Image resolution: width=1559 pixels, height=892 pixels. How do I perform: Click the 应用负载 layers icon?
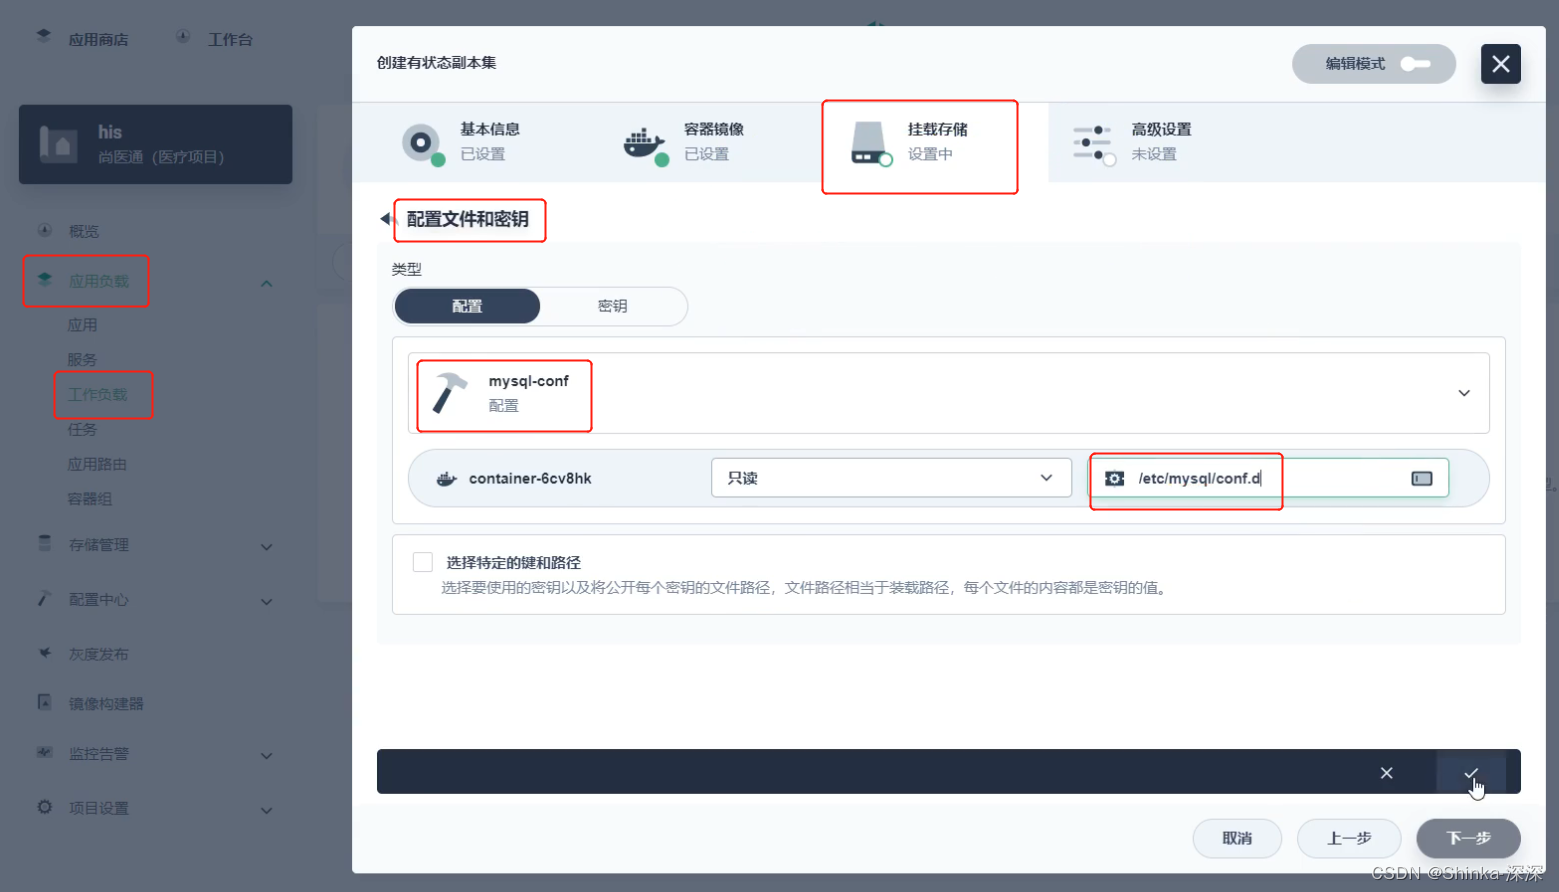click(x=45, y=280)
